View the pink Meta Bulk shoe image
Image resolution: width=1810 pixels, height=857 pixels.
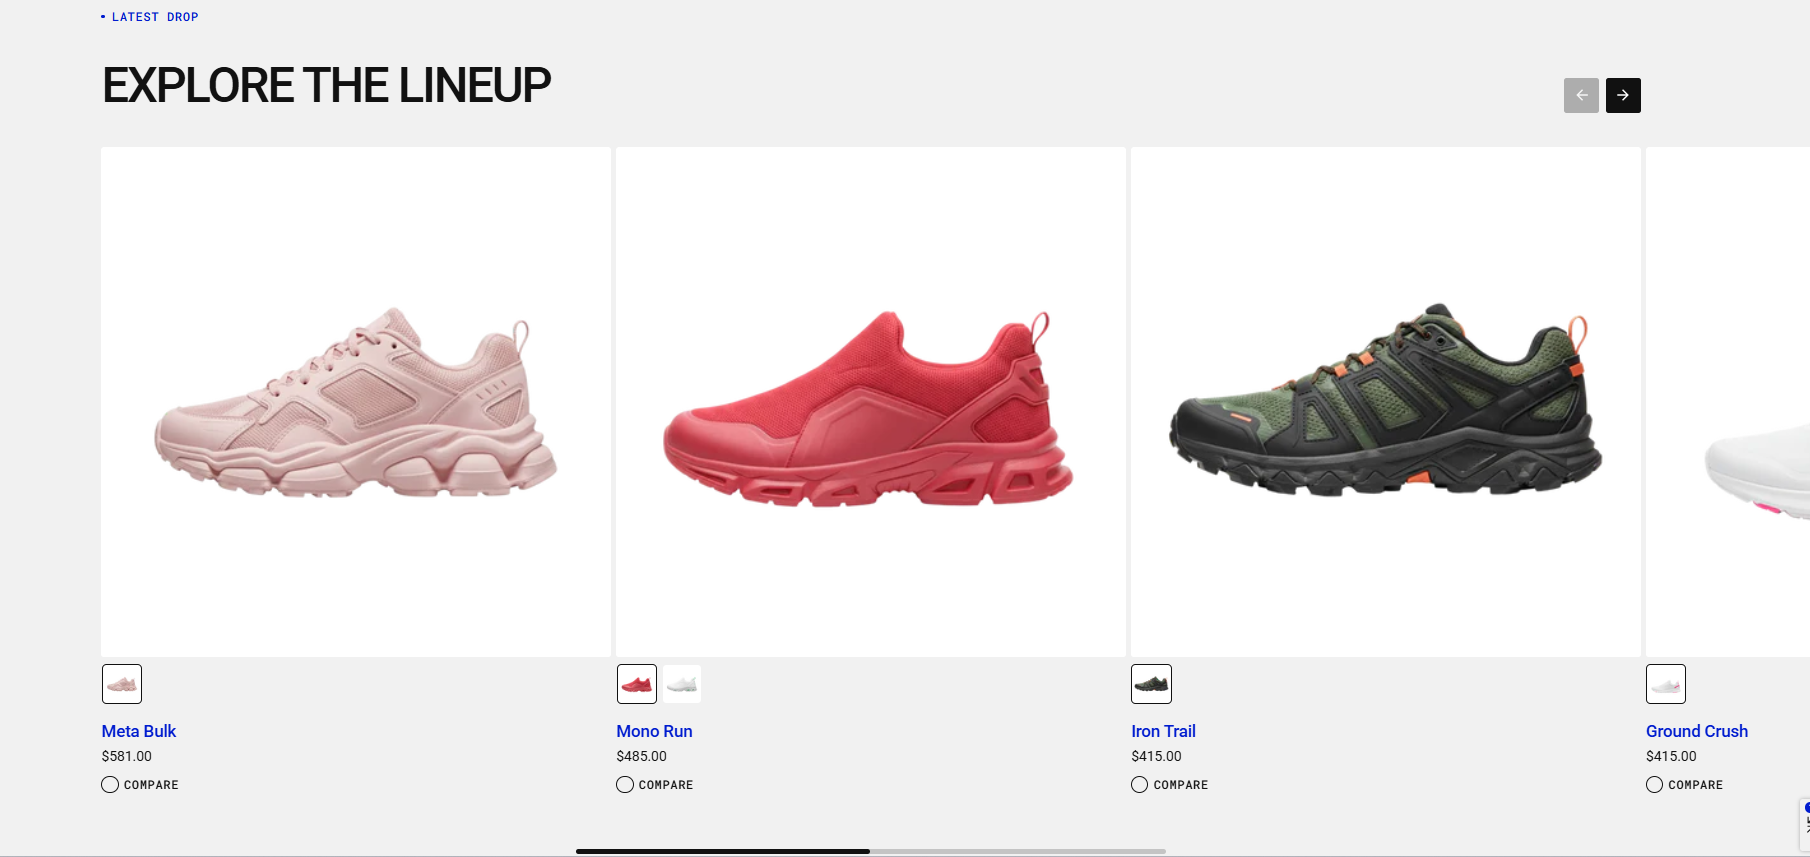(356, 402)
